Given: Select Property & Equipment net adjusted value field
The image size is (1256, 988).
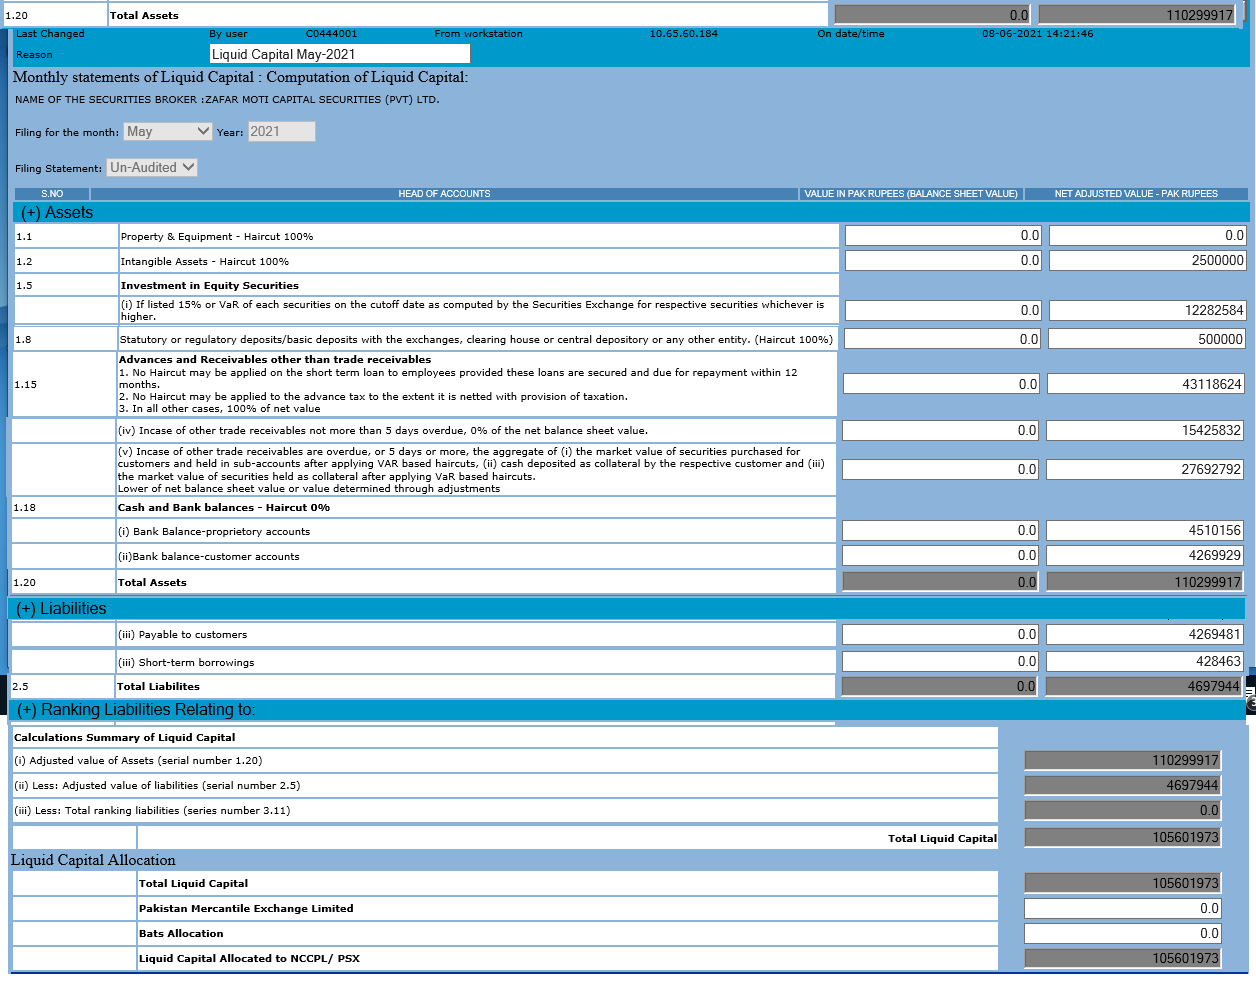Looking at the screenshot, I should 1147,236.
